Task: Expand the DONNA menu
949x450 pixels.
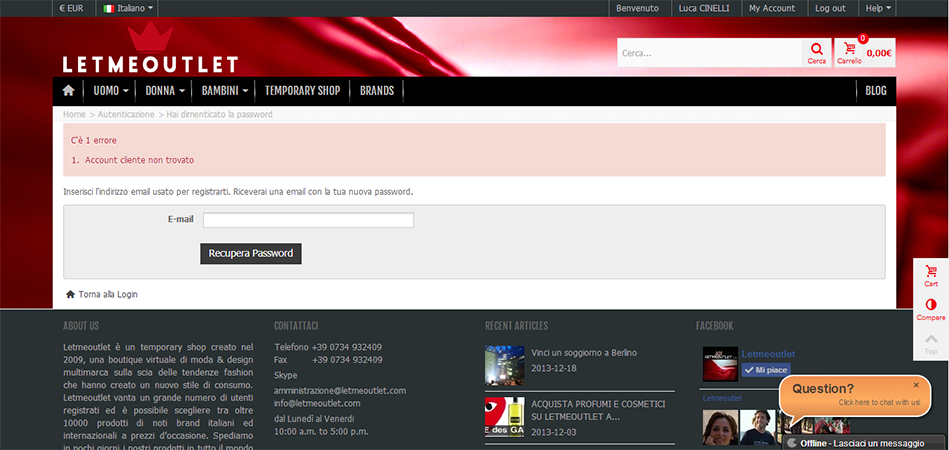Action: coord(165,91)
